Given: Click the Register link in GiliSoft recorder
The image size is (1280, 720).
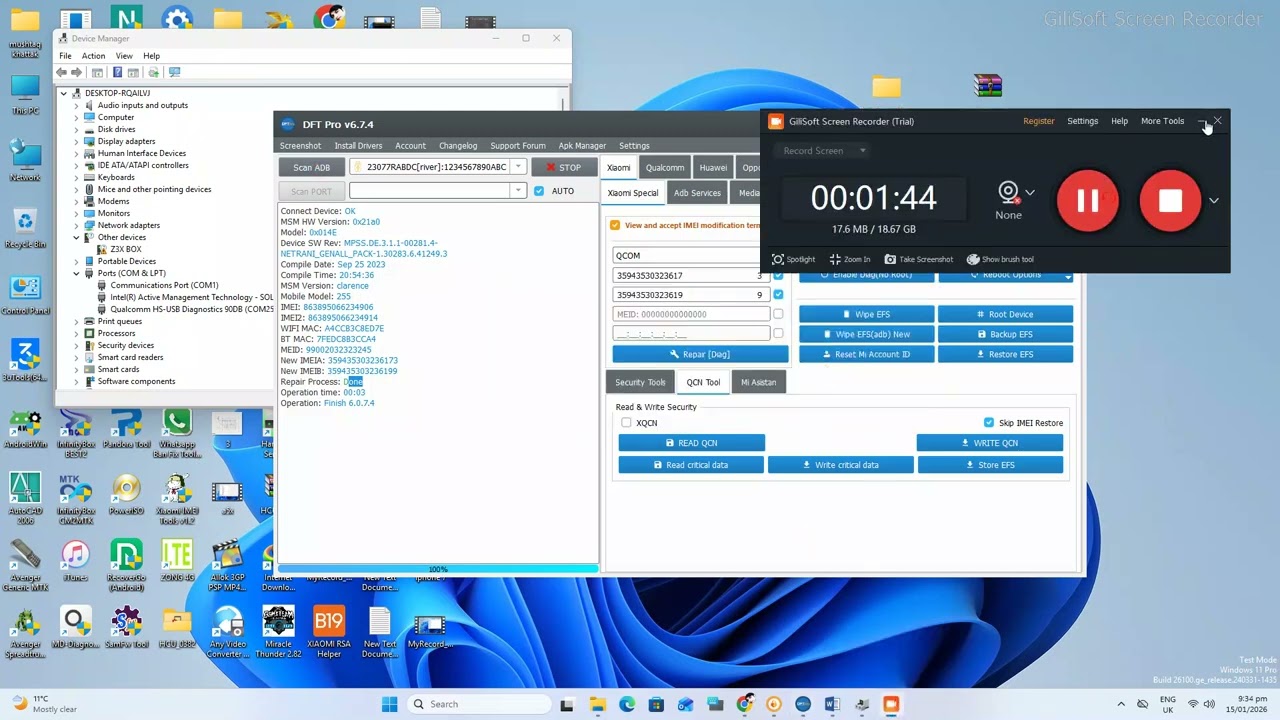Looking at the screenshot, I should 1038,121.
